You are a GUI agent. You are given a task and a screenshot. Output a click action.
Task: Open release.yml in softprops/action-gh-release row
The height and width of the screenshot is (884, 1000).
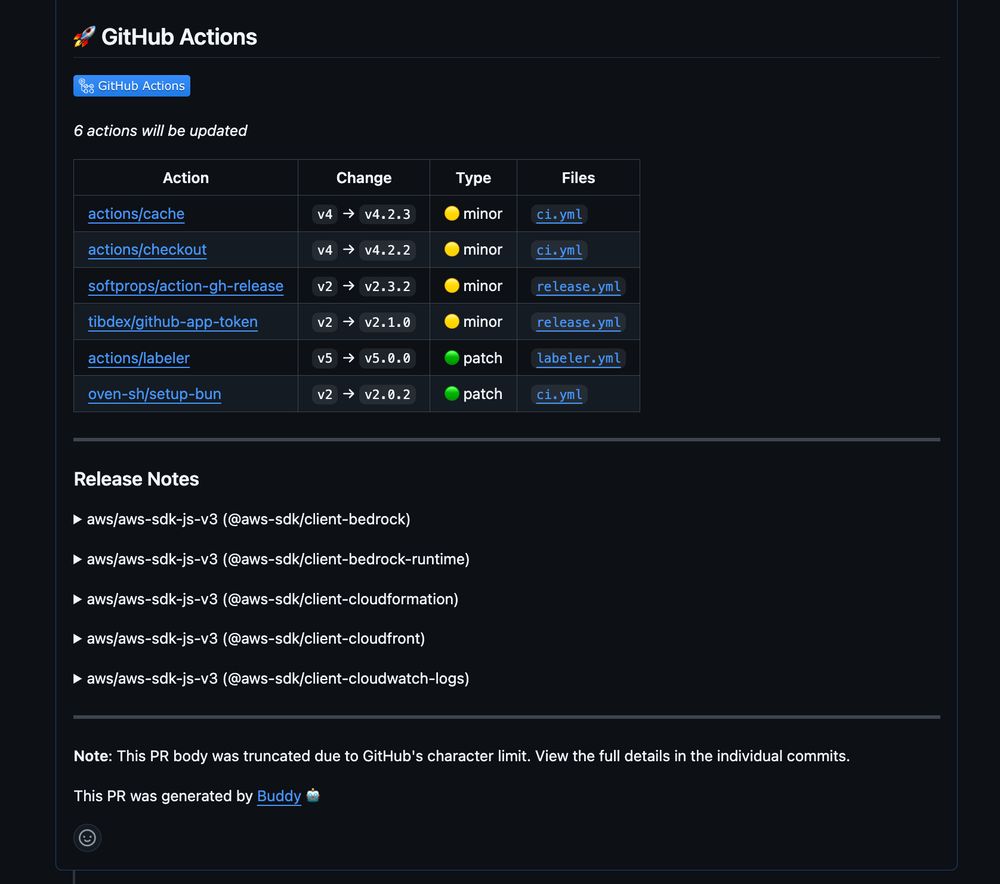tap(578, 286)
